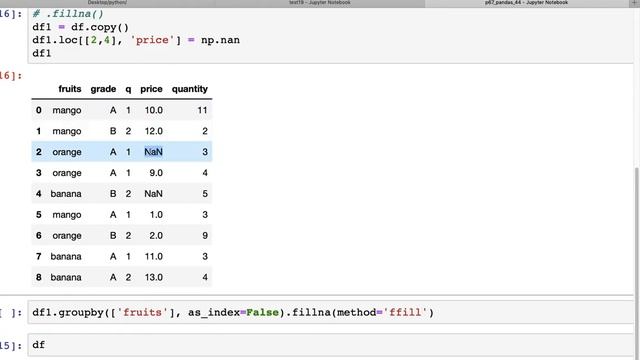
Task: Click the 'fruits' string in groupby code
Action: tap(142, 312)
